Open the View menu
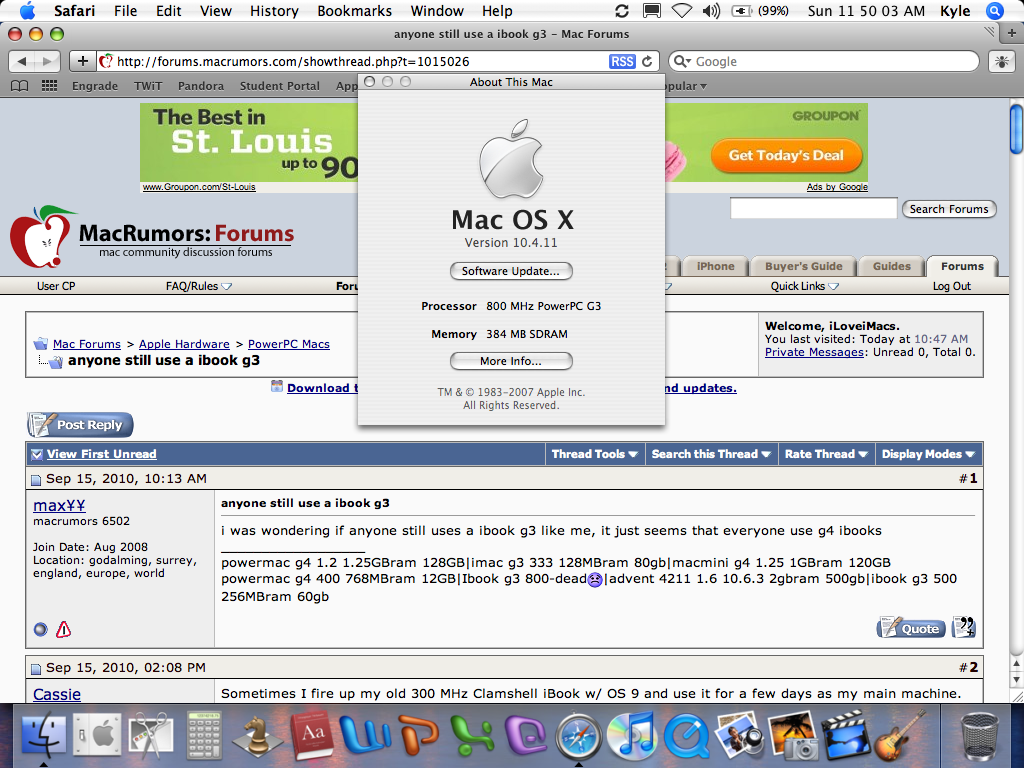 click(216, 11)
